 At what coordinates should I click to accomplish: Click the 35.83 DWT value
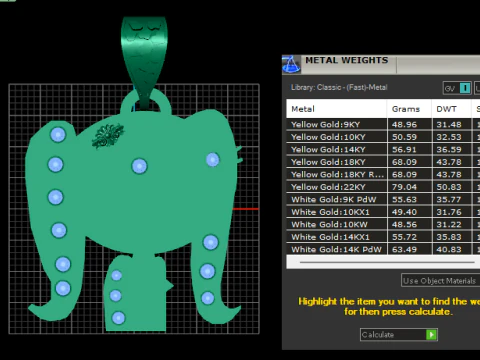(449, 237)
